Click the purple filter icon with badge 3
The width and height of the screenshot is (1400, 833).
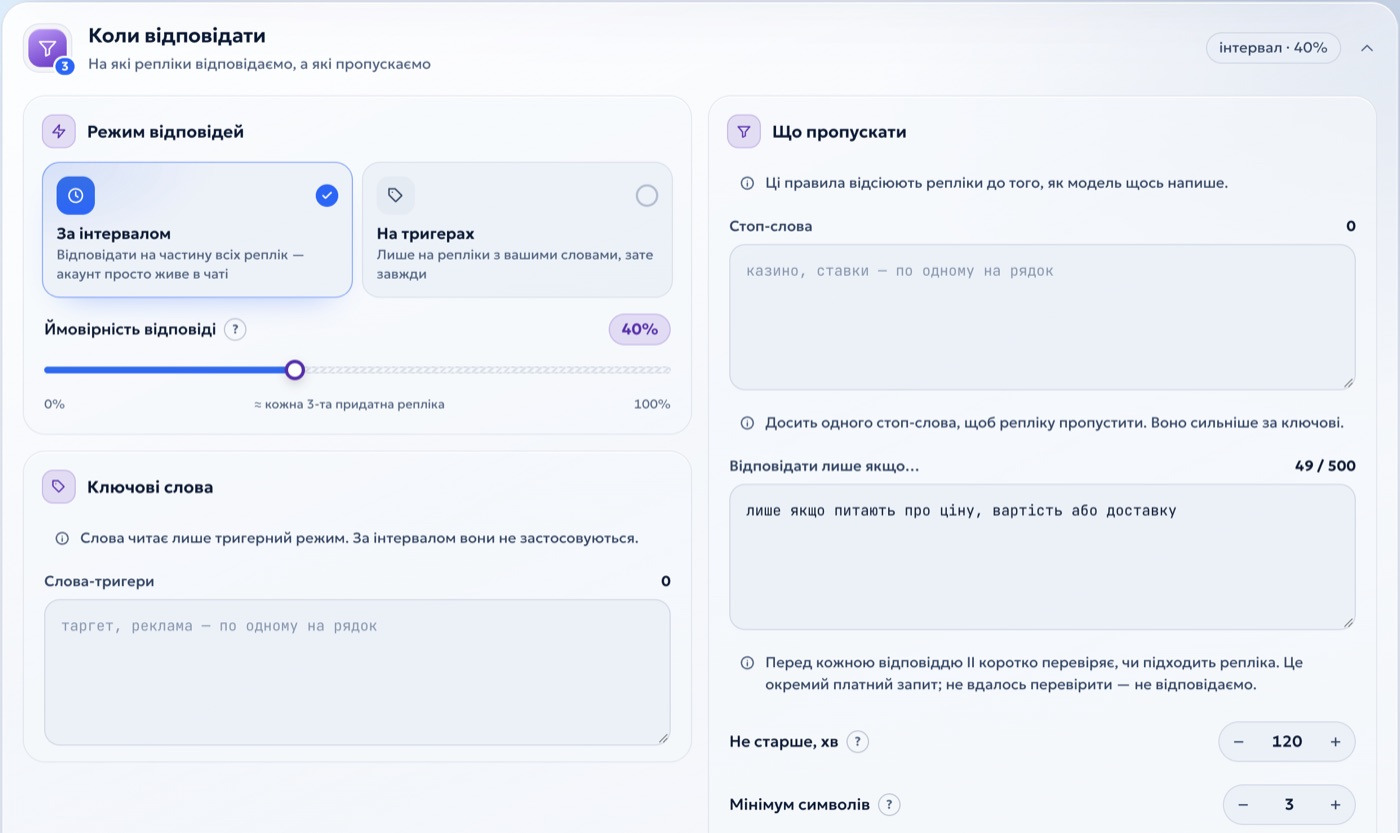[48, 48]
